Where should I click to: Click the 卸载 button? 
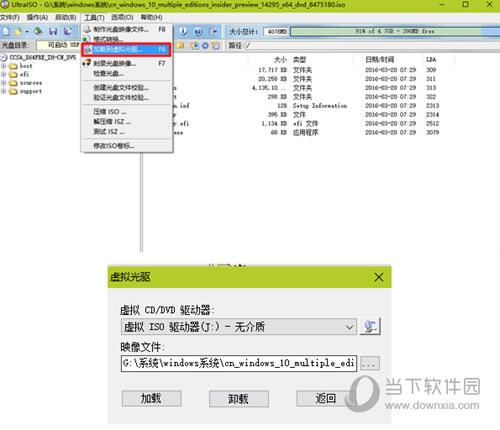[x=239, y=399]
